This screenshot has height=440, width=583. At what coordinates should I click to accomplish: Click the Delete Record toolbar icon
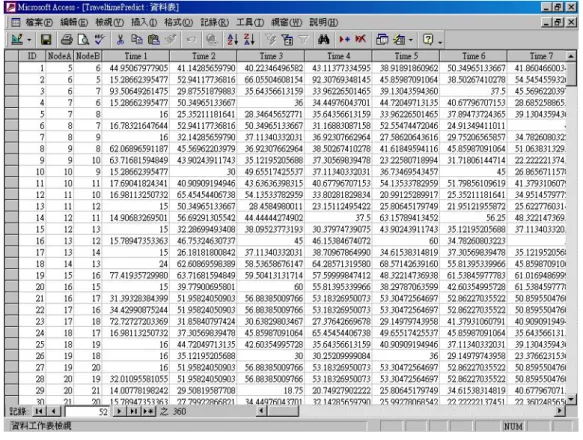coord(361,39)
